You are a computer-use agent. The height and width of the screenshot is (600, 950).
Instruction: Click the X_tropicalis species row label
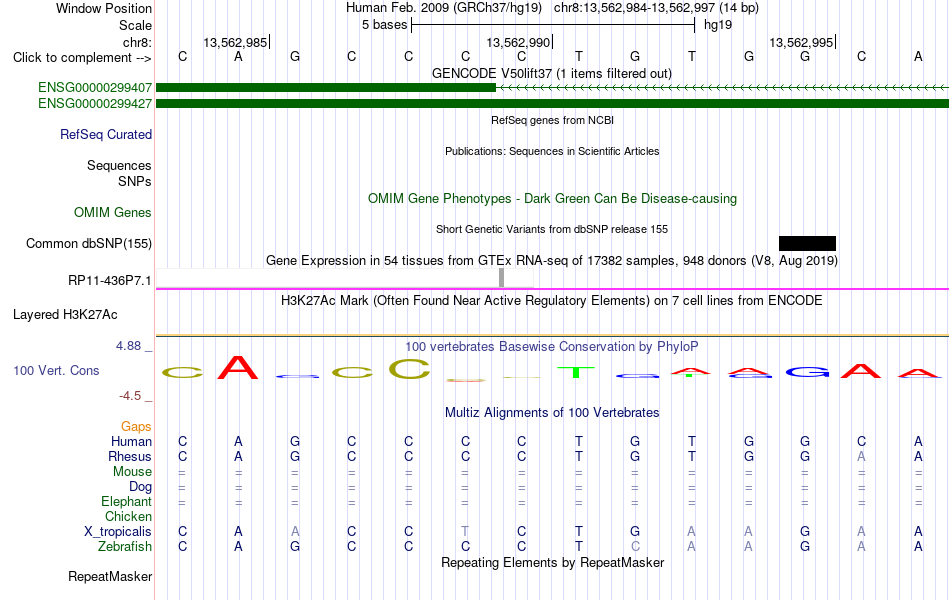pyautogui.click(x=118, y=532)
